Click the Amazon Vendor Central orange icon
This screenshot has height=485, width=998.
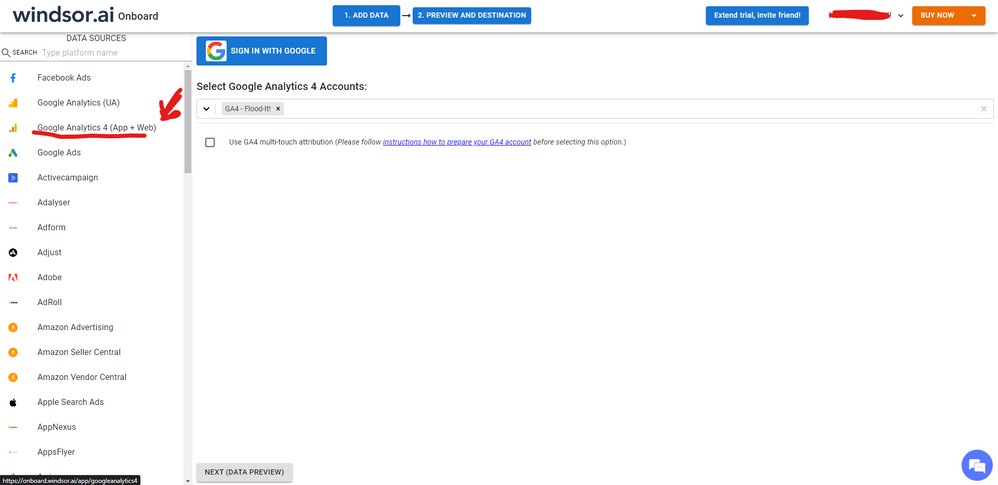tap(13, 377)
